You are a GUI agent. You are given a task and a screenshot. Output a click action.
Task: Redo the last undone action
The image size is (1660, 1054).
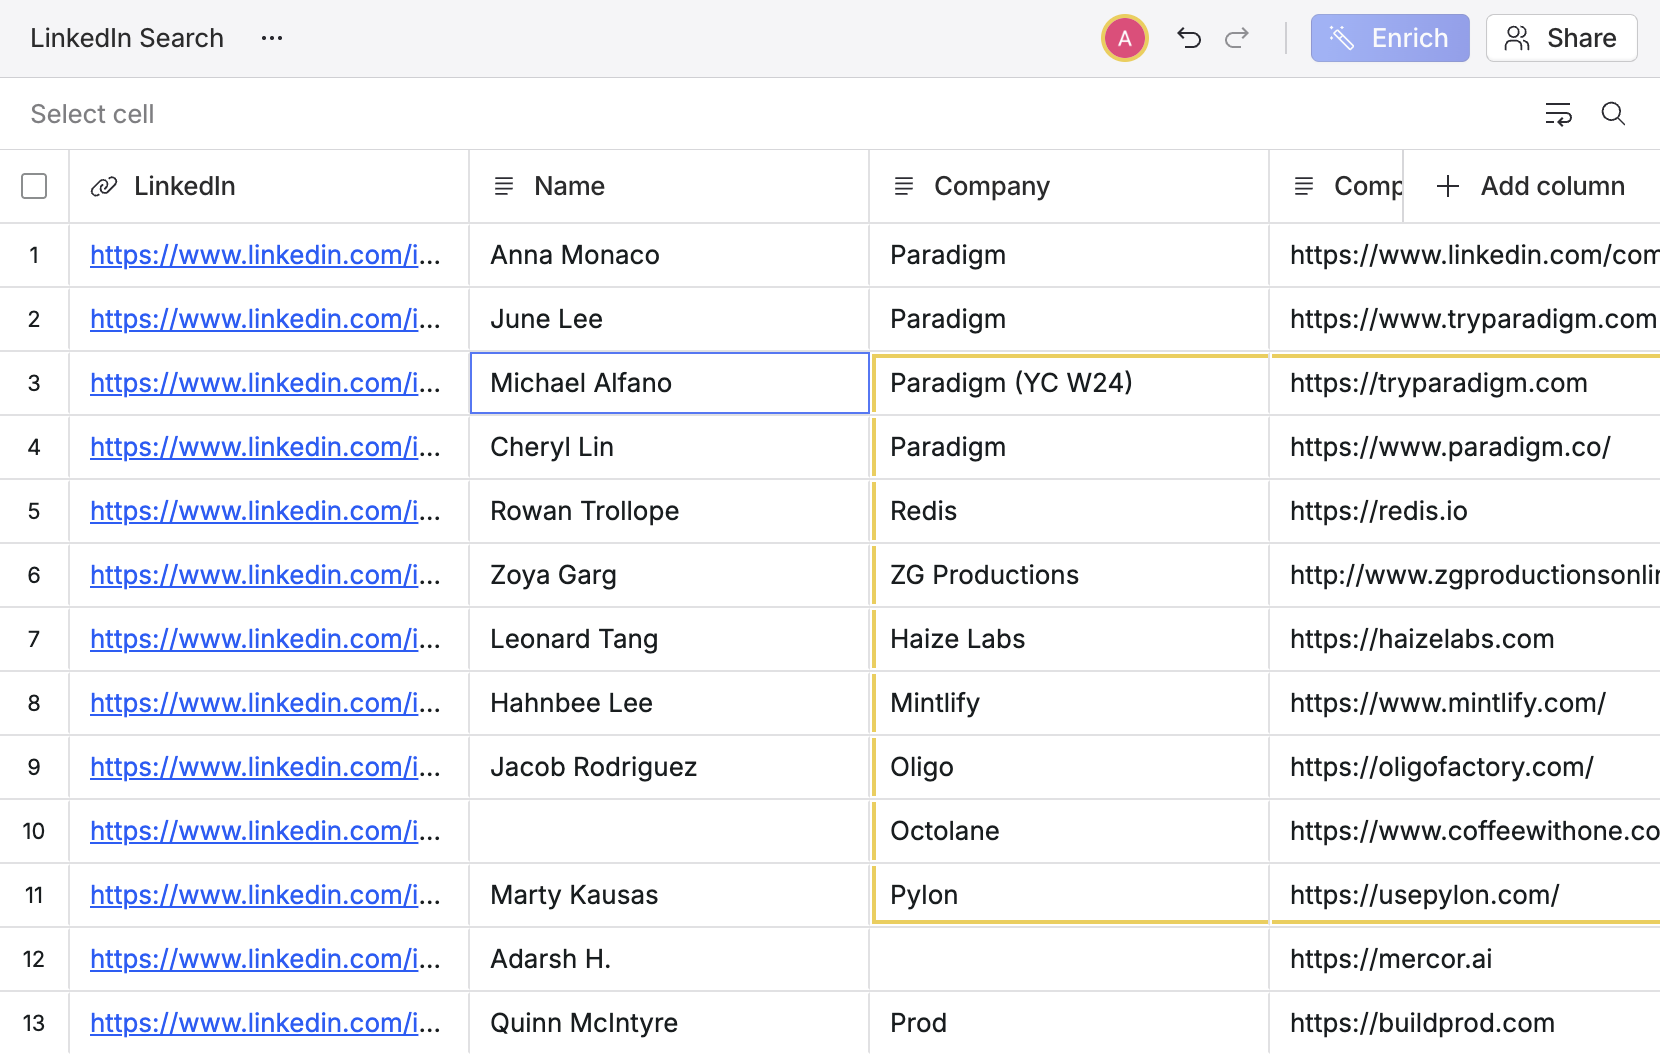pyautogui.click(x=1237, y=38)
